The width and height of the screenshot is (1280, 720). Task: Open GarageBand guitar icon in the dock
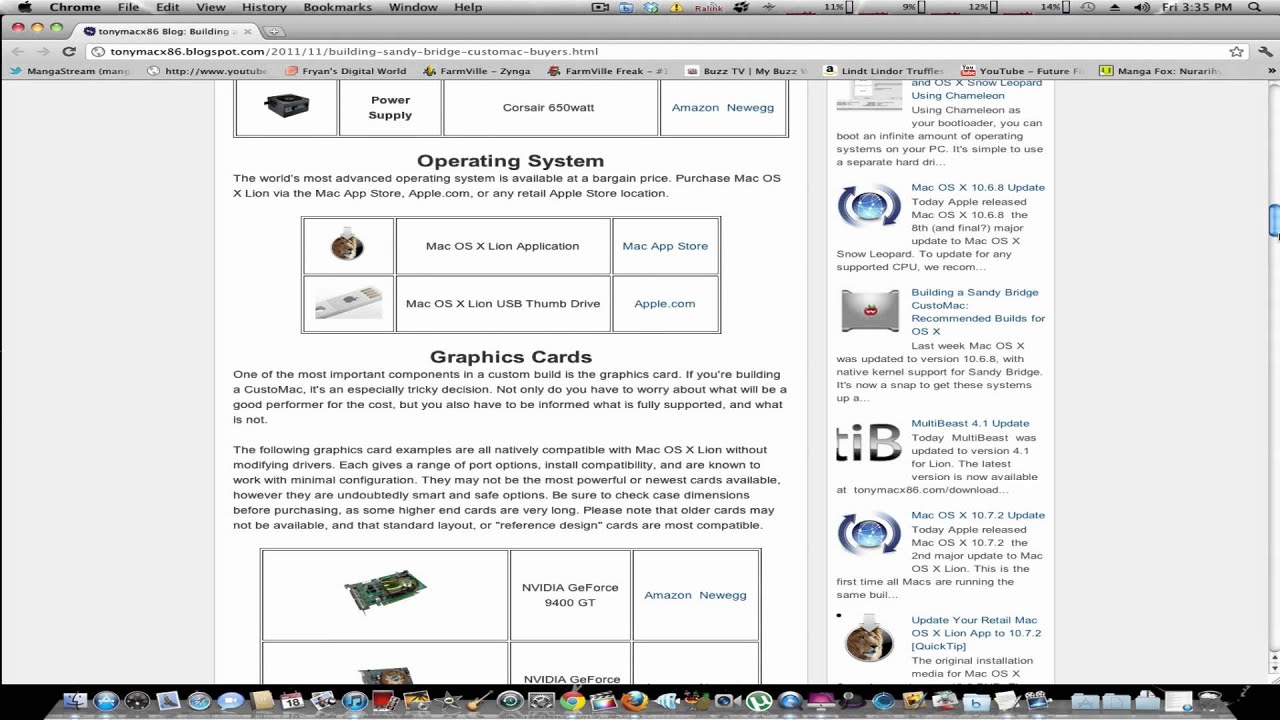(480, 700)
